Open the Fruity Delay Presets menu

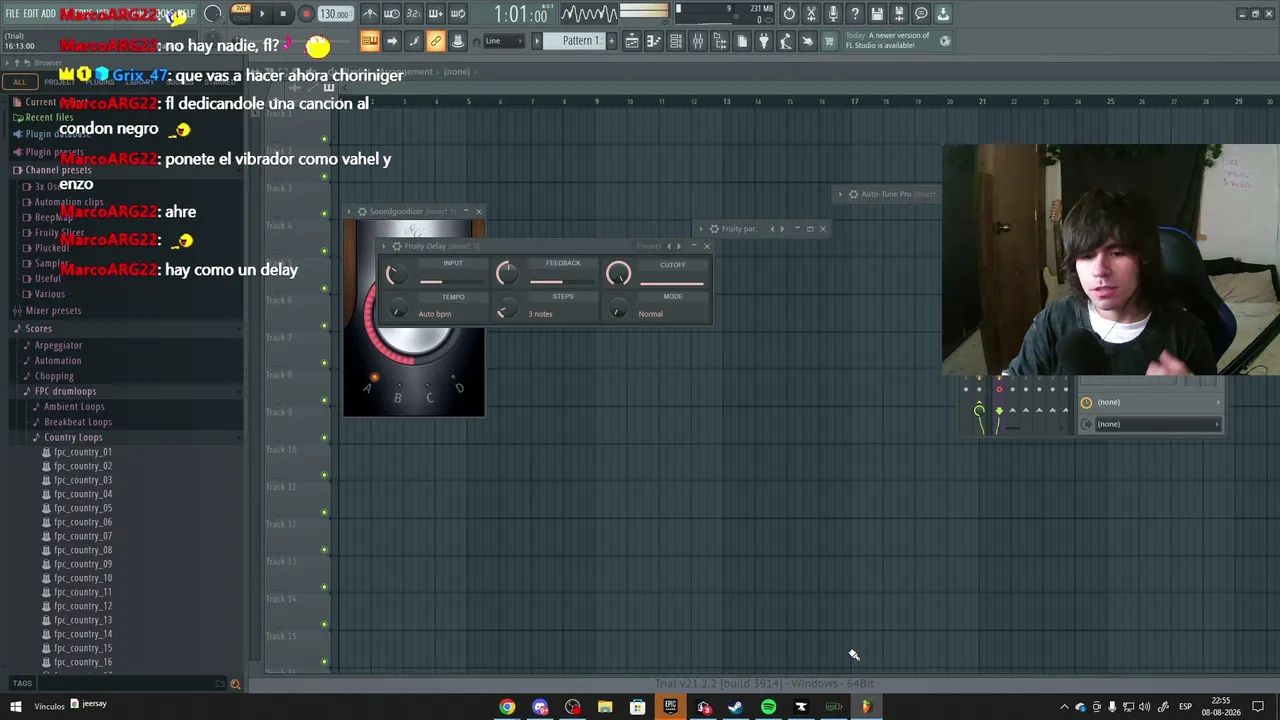649,246
